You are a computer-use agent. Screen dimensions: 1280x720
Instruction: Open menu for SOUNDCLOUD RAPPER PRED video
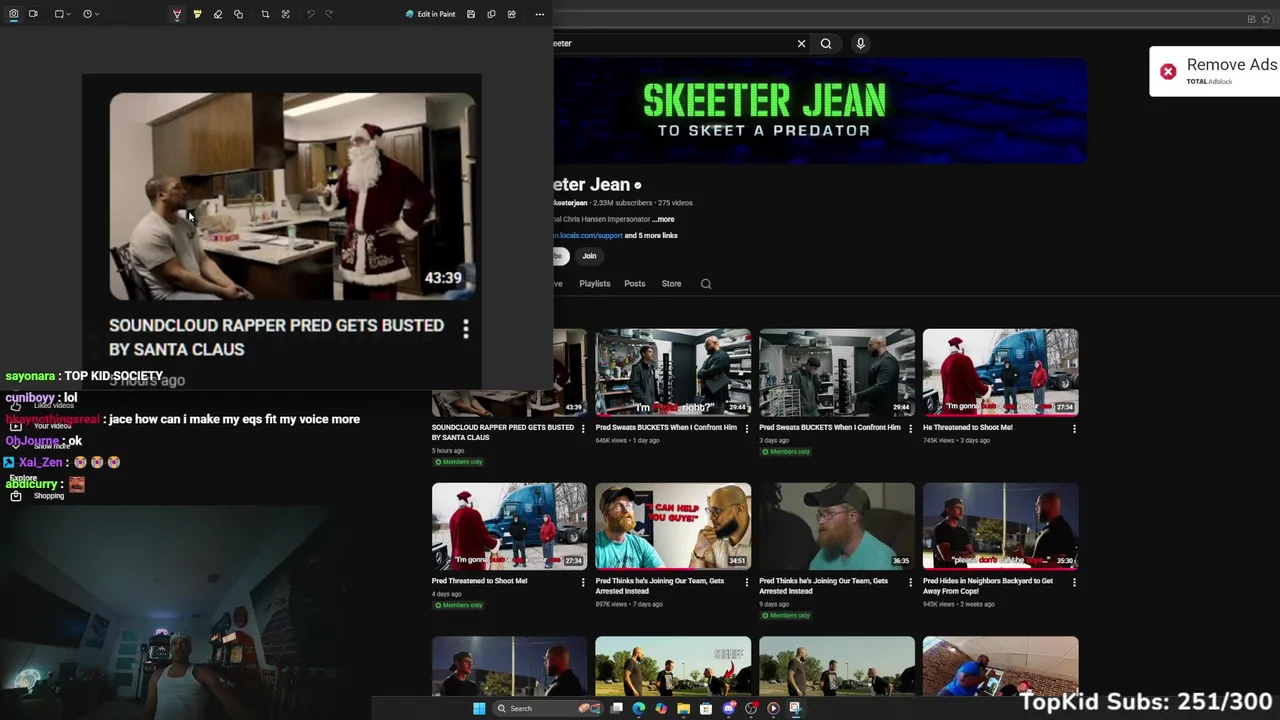[583, 429]
